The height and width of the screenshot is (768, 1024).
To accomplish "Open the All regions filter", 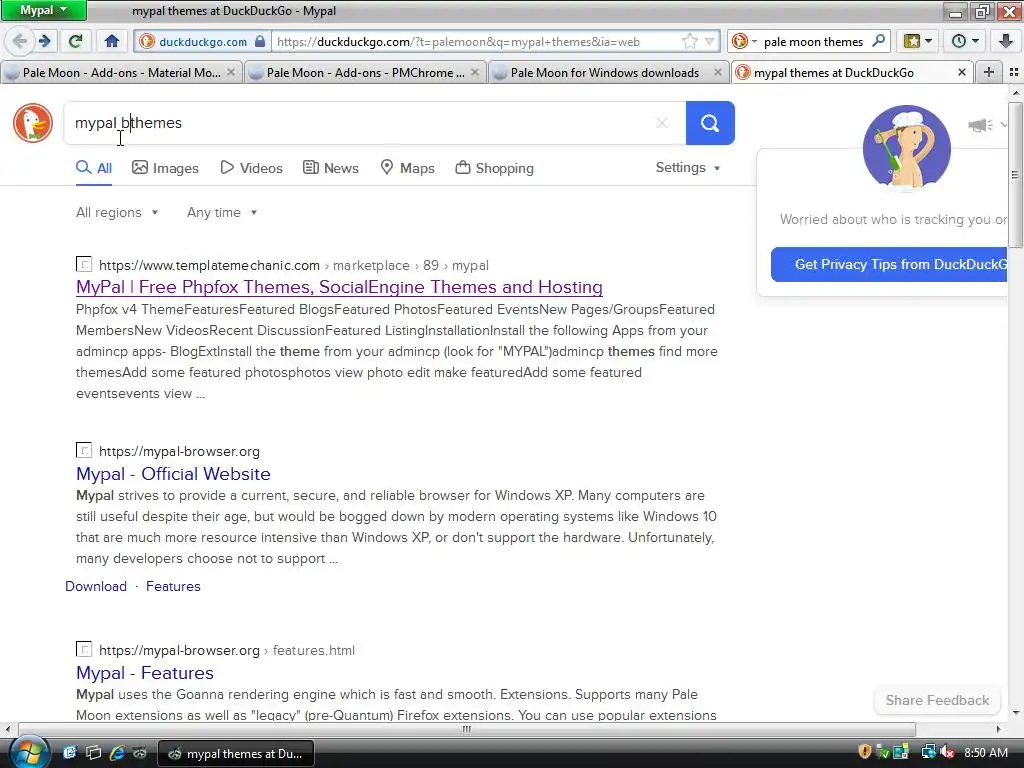I will (117, 212).
